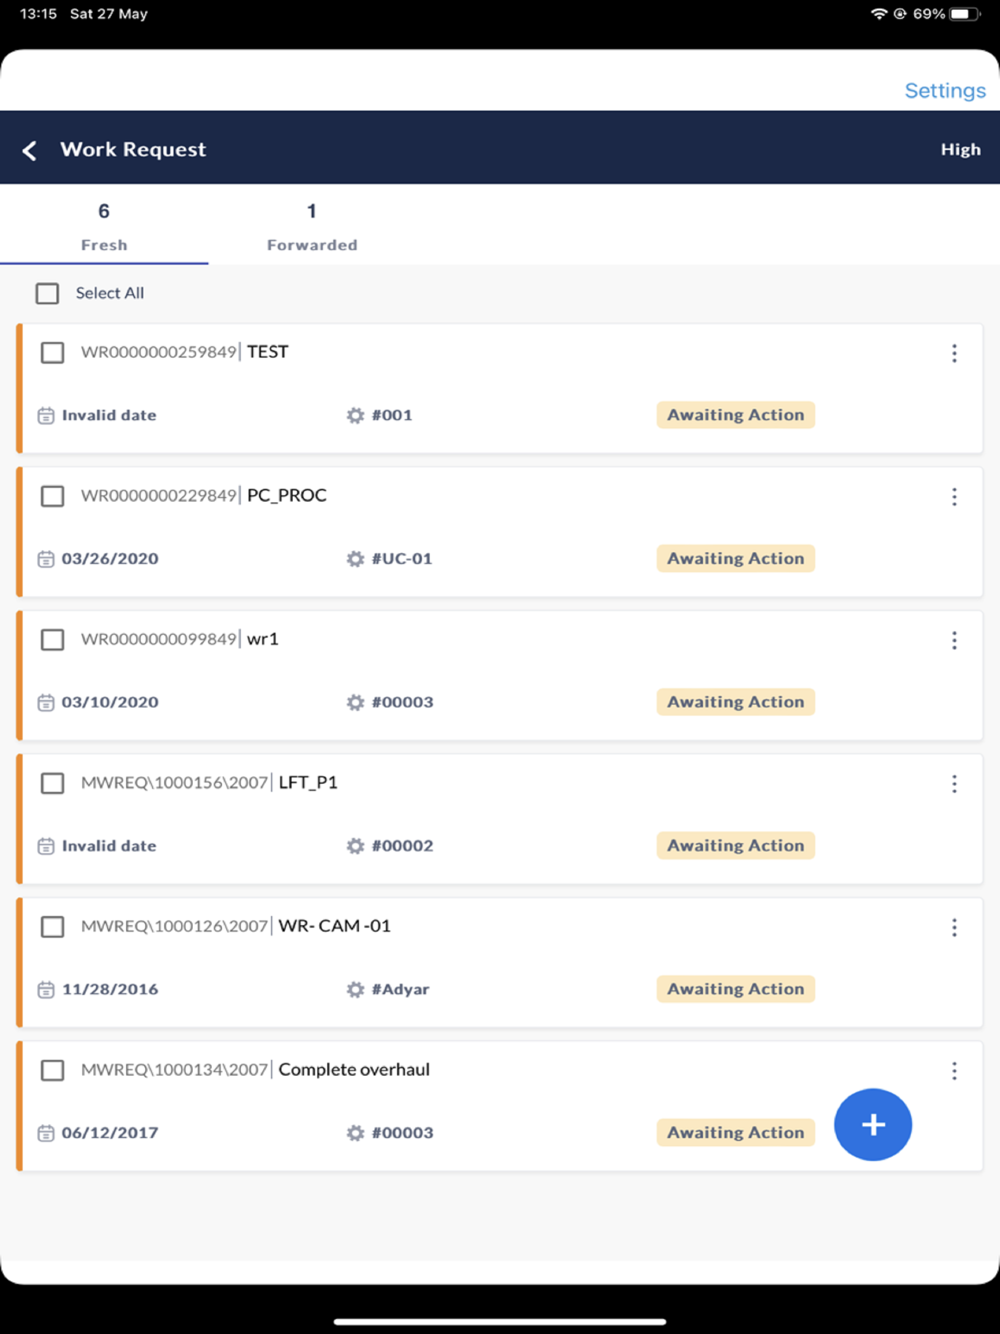Tap the blue plus add button
Image resolution: width=1000 pixels, height=1334 pixels.
click(873, 1125)
